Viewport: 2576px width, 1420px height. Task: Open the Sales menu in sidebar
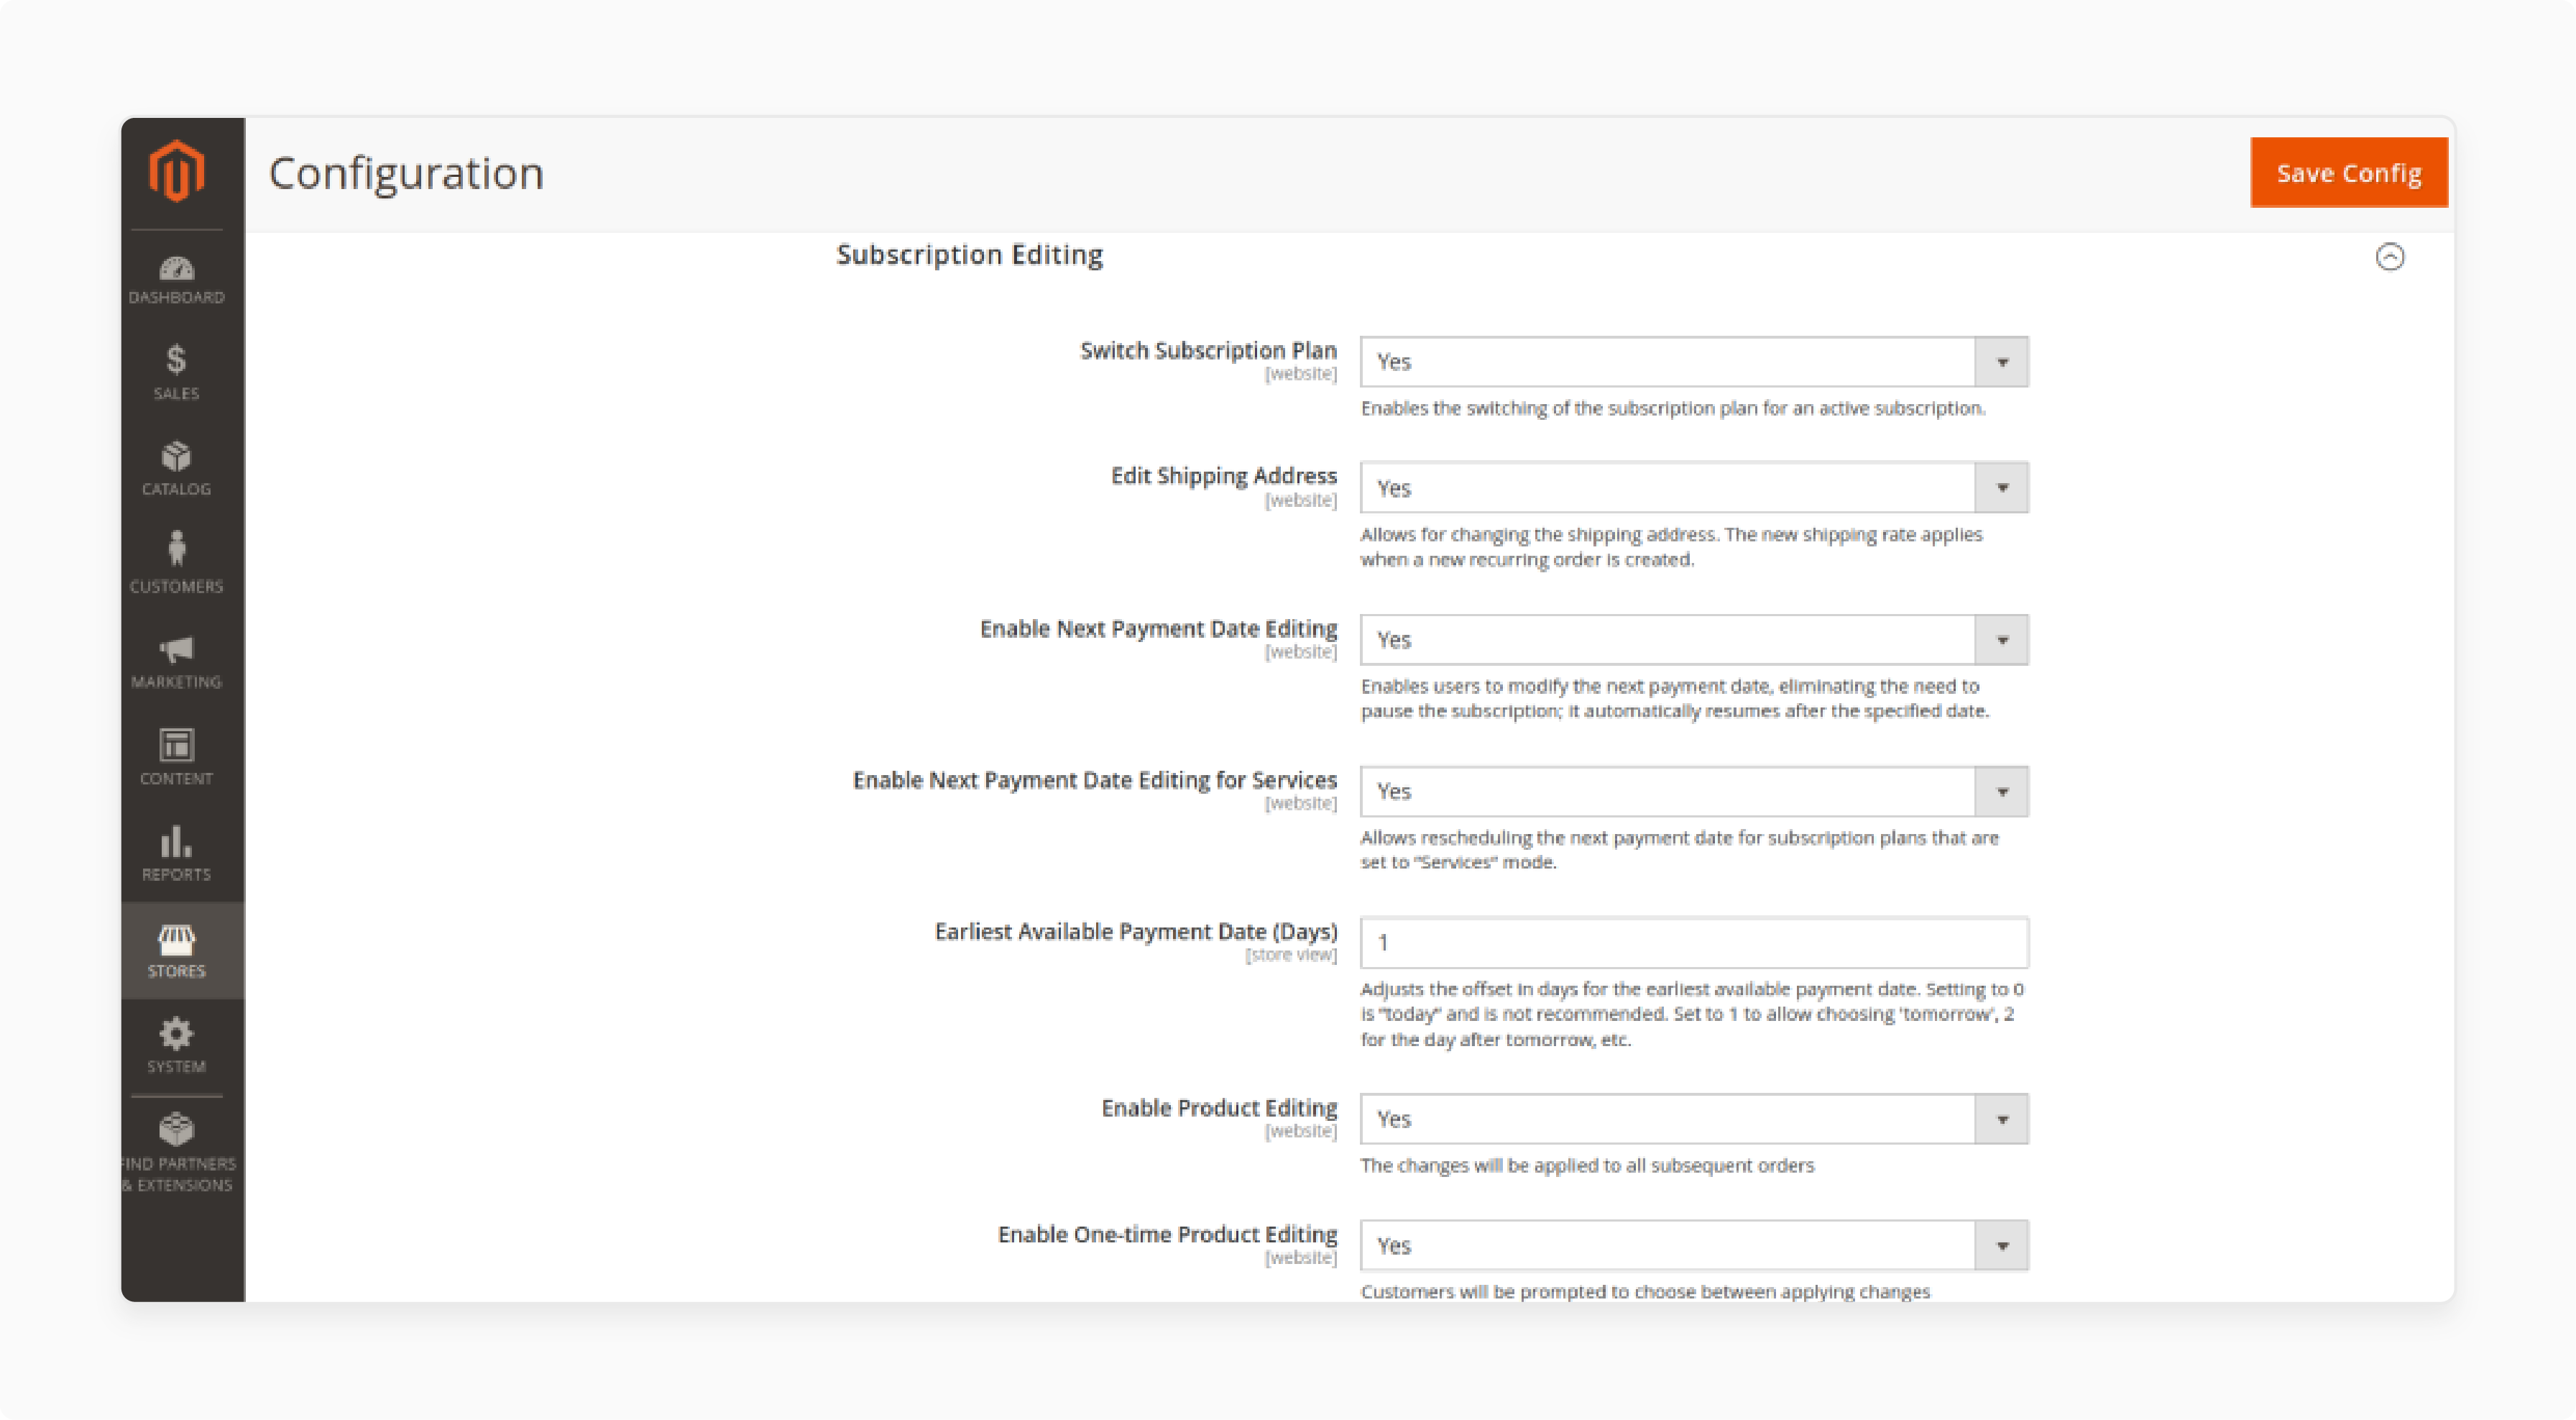tap(177, 372)
